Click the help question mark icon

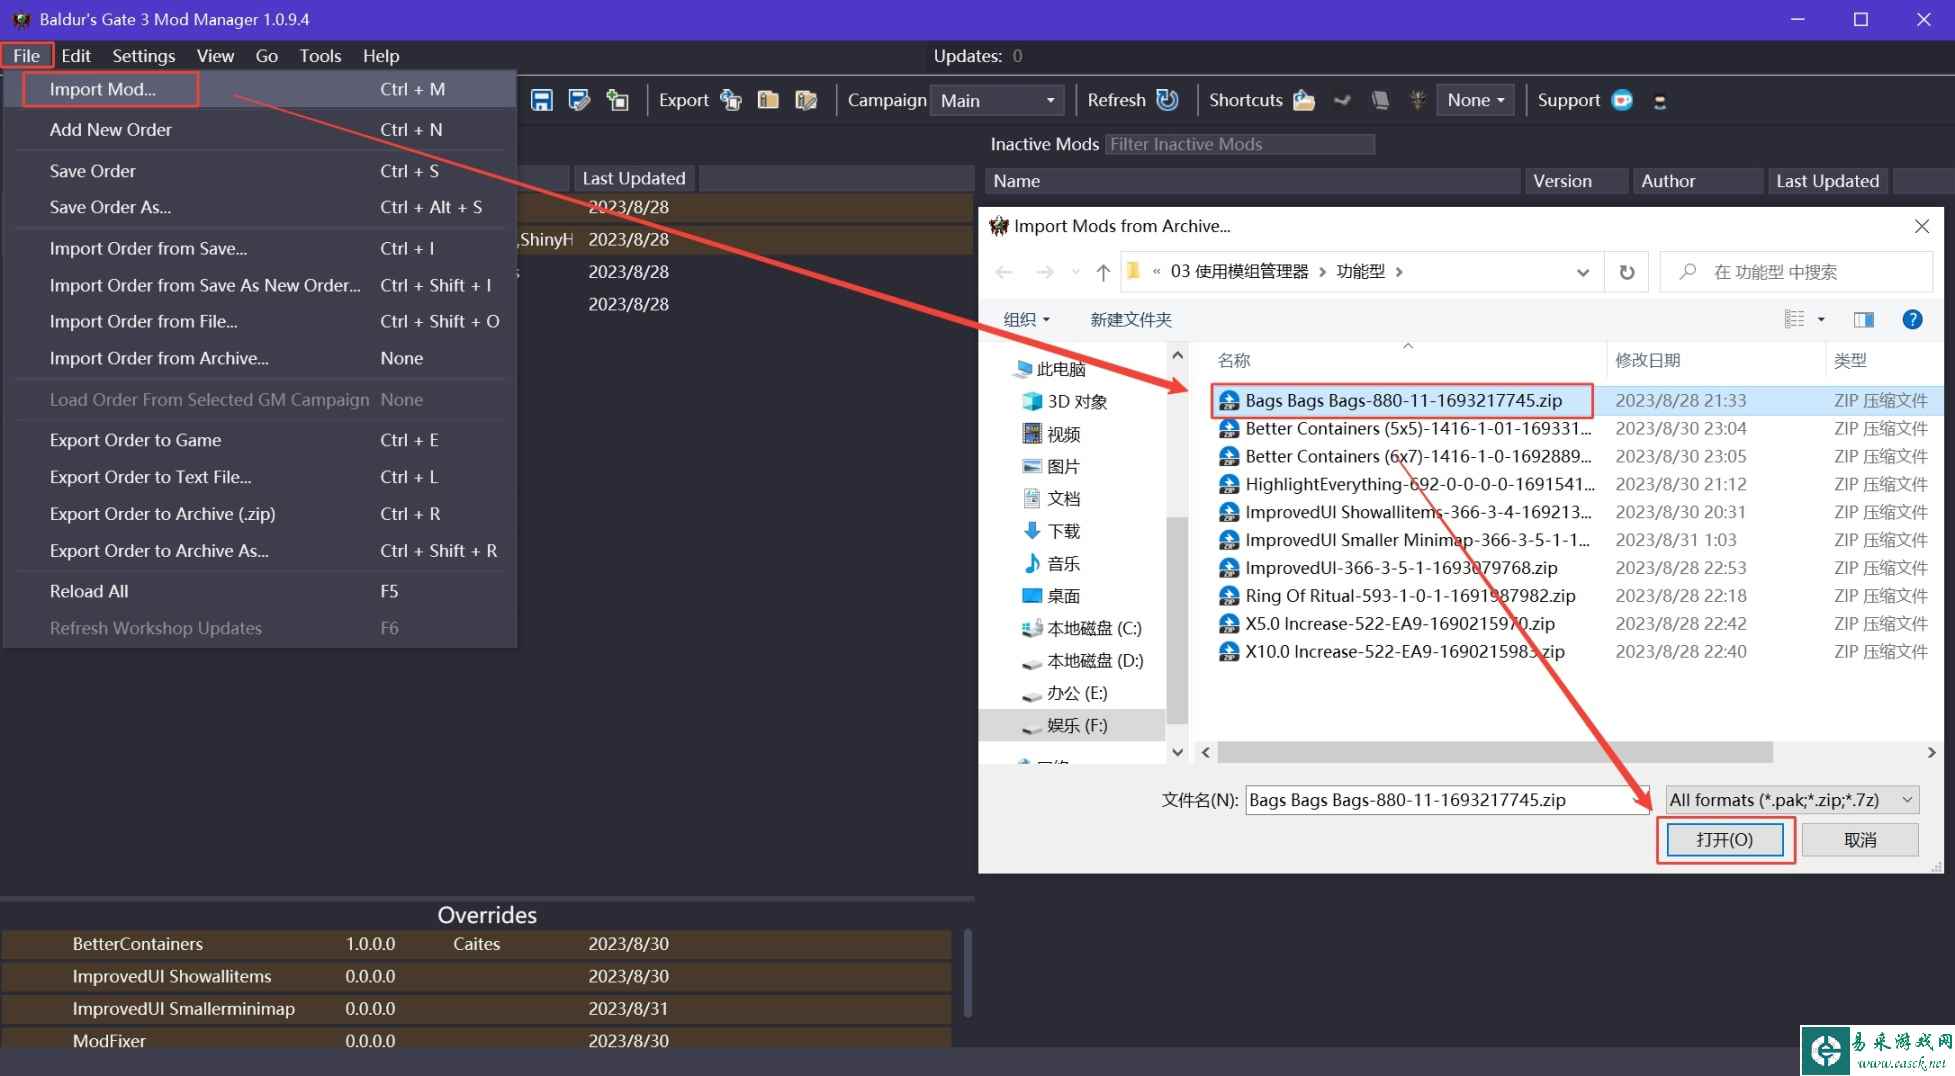click(1912, 319)
